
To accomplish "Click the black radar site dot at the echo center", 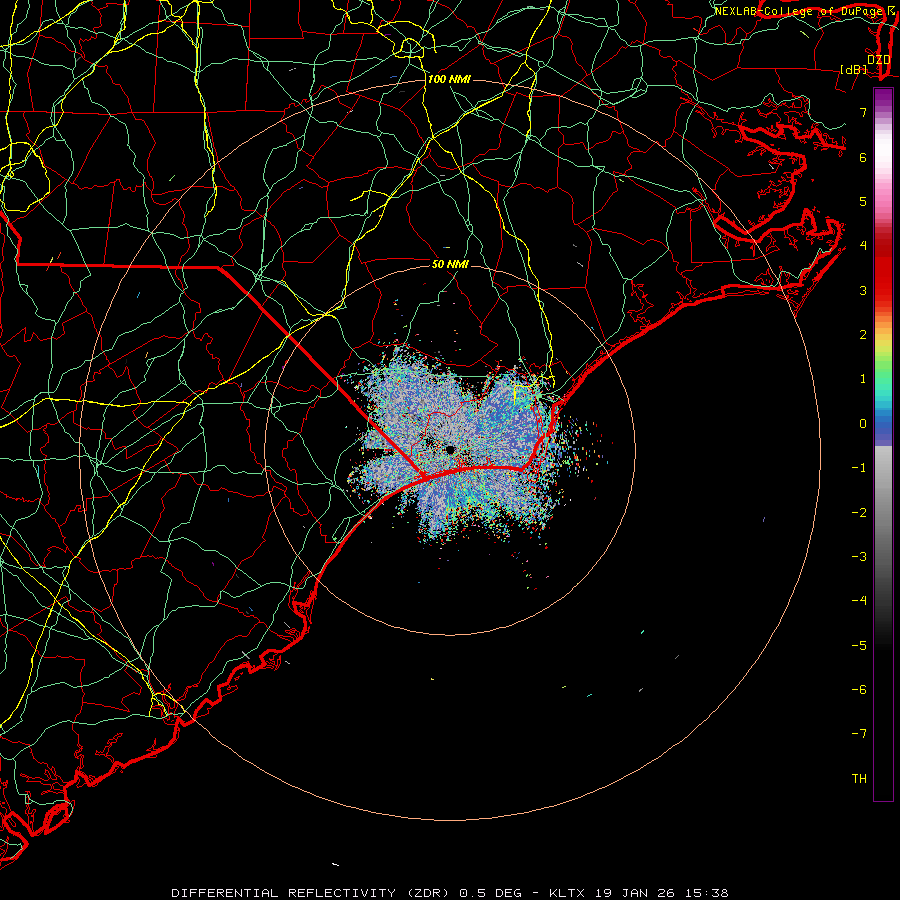I will (x=451, y=449).
